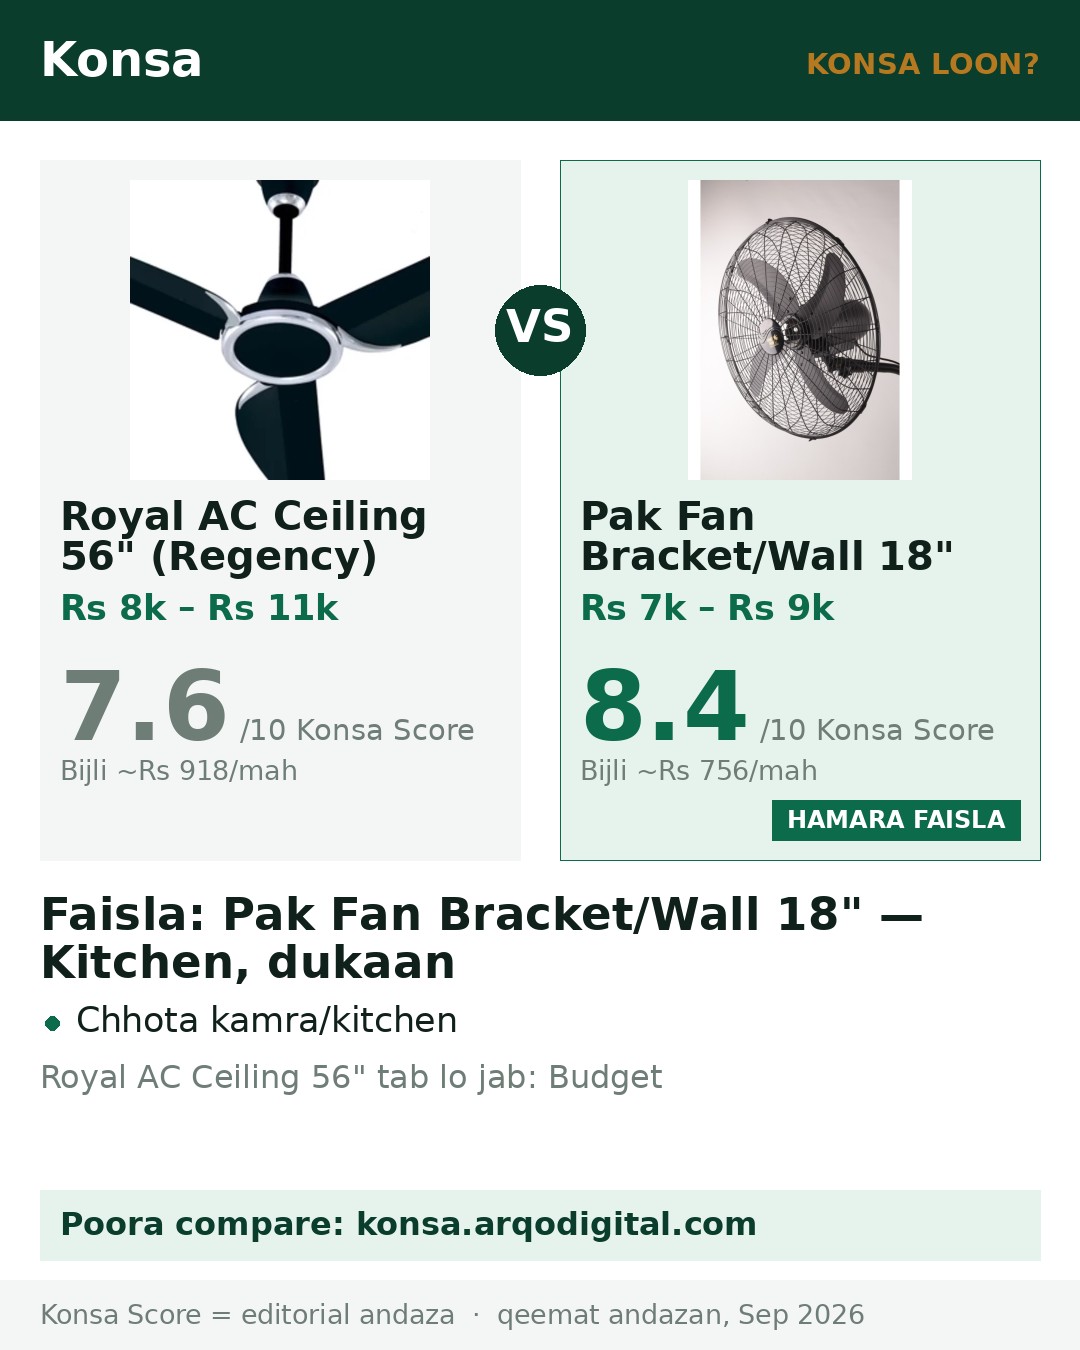Click the green bullet before Chhota kamra/kitchen
Viewport: 1080px width, 1350px height.
(x=53, y=1023)
